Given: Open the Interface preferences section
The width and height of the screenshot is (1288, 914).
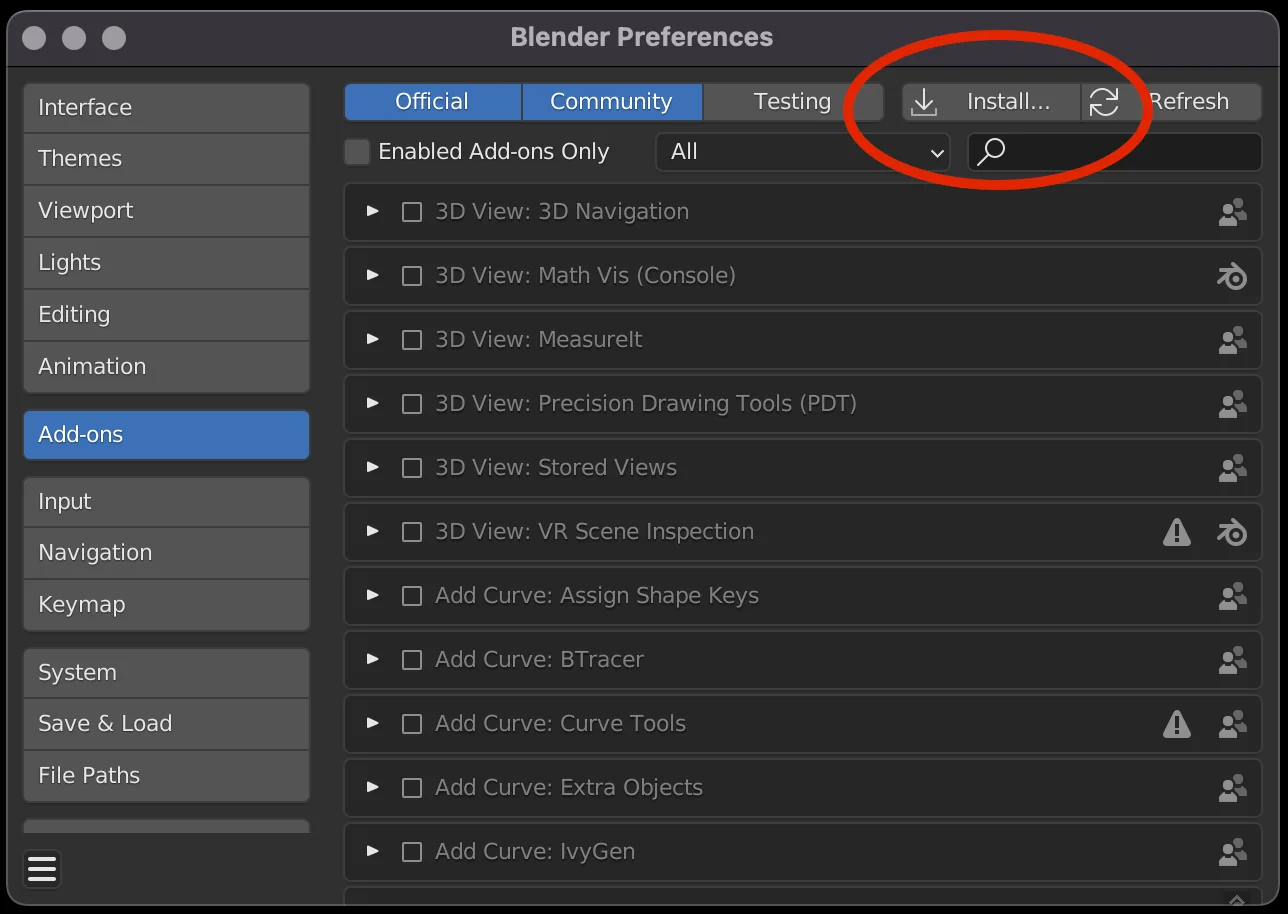Looking at the screenshot, I should tap(166, 107).
